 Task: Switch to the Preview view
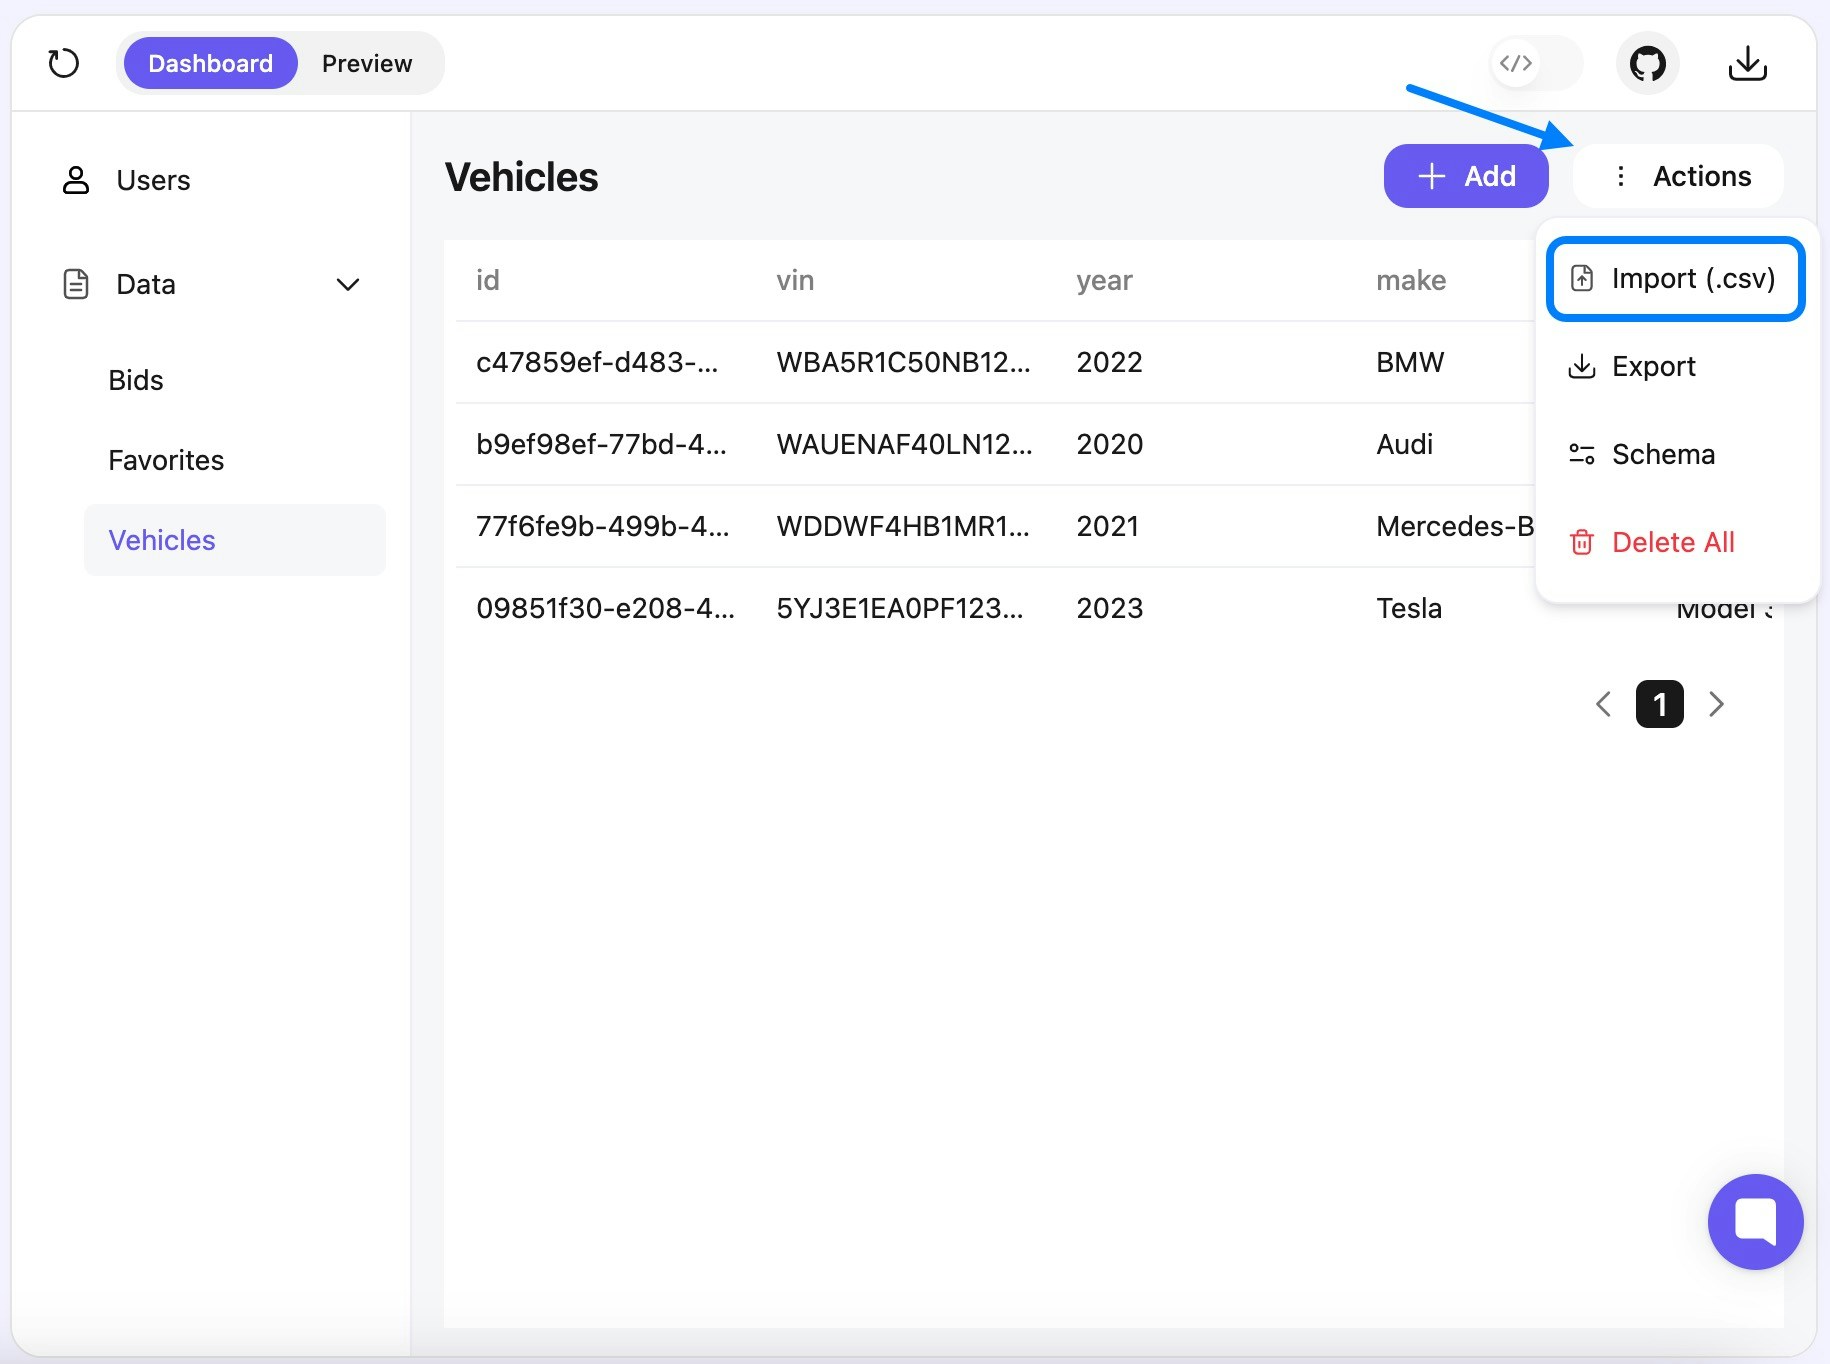pyautogui.click(x=366, y=63)
